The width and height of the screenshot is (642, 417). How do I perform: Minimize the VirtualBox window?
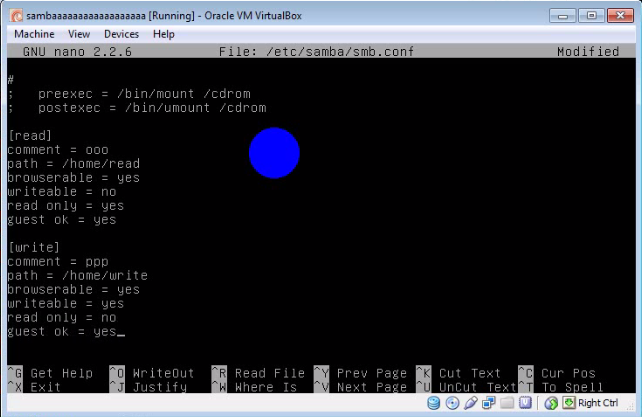coord(563,16)
